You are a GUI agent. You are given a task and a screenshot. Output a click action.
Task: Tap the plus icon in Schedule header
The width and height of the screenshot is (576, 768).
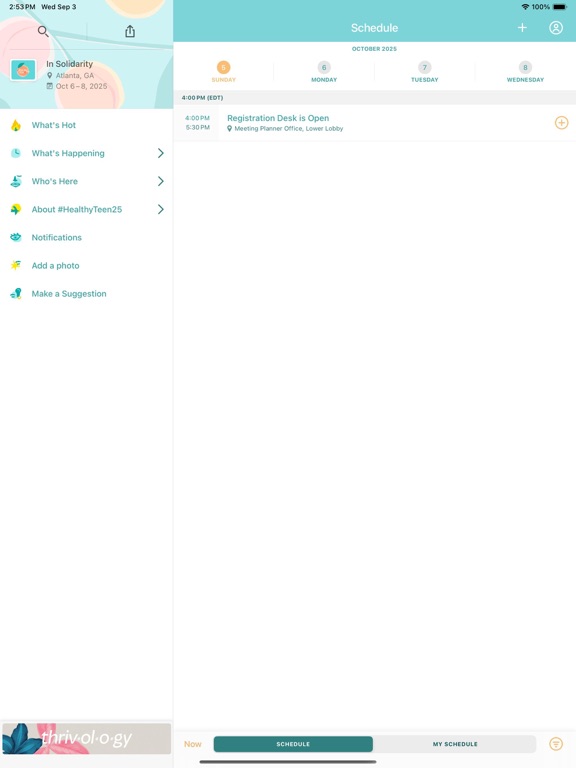point(522,28)
